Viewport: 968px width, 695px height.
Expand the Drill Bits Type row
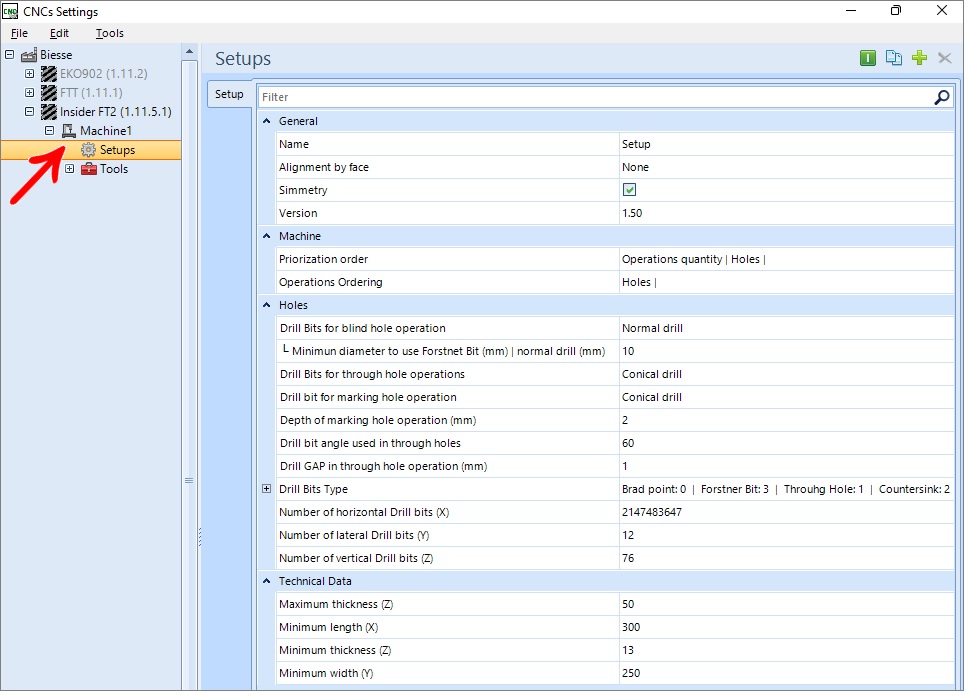pos(267,491)
